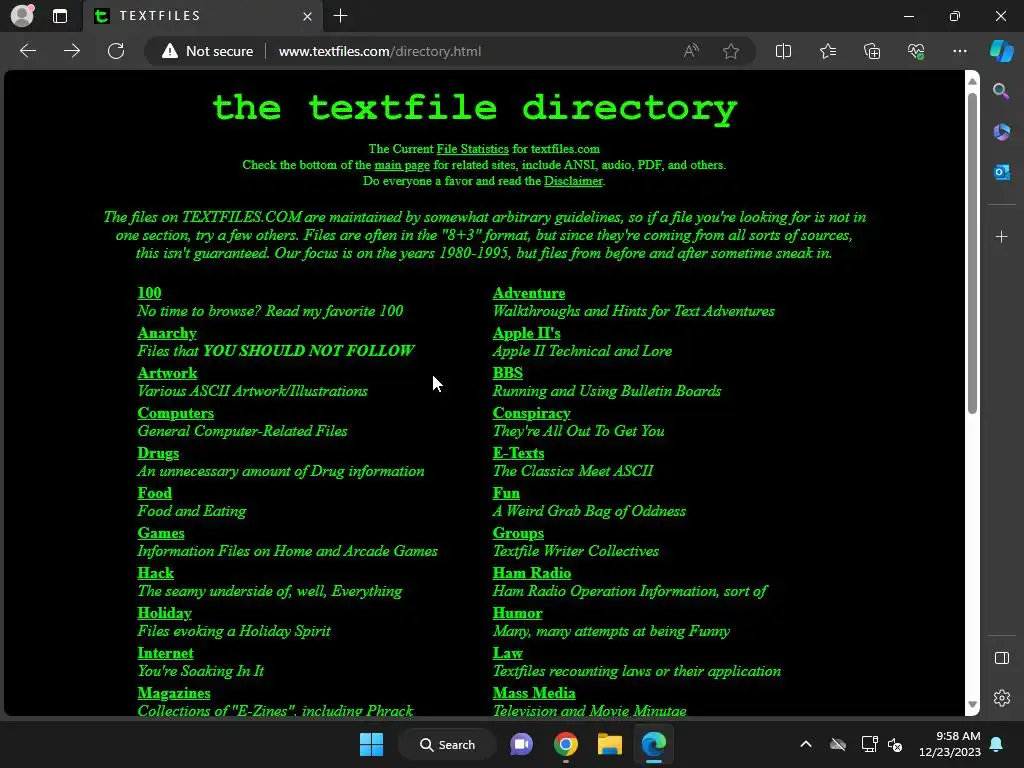Open the Apple II's section
This screenshot has height=768, width=1024.
(x=526, y=333)
